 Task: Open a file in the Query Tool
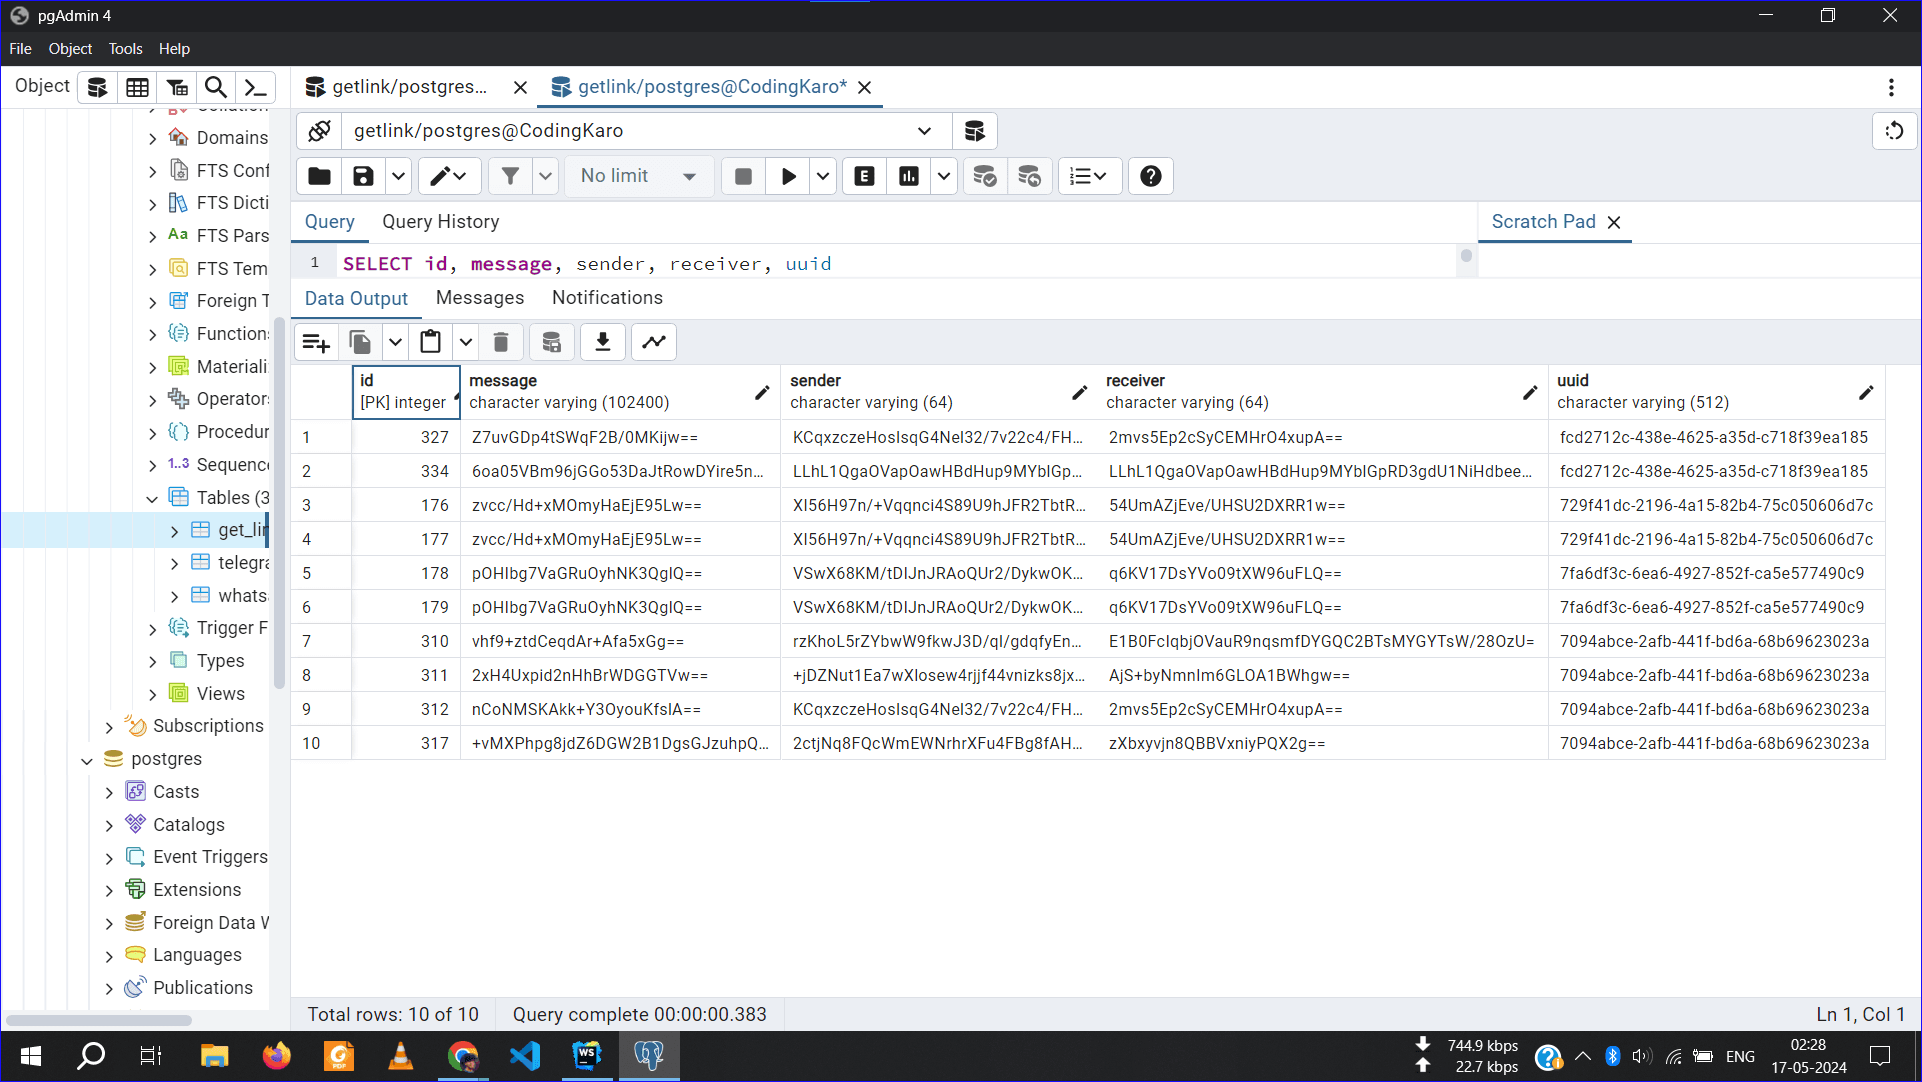(x=318, y=175)
